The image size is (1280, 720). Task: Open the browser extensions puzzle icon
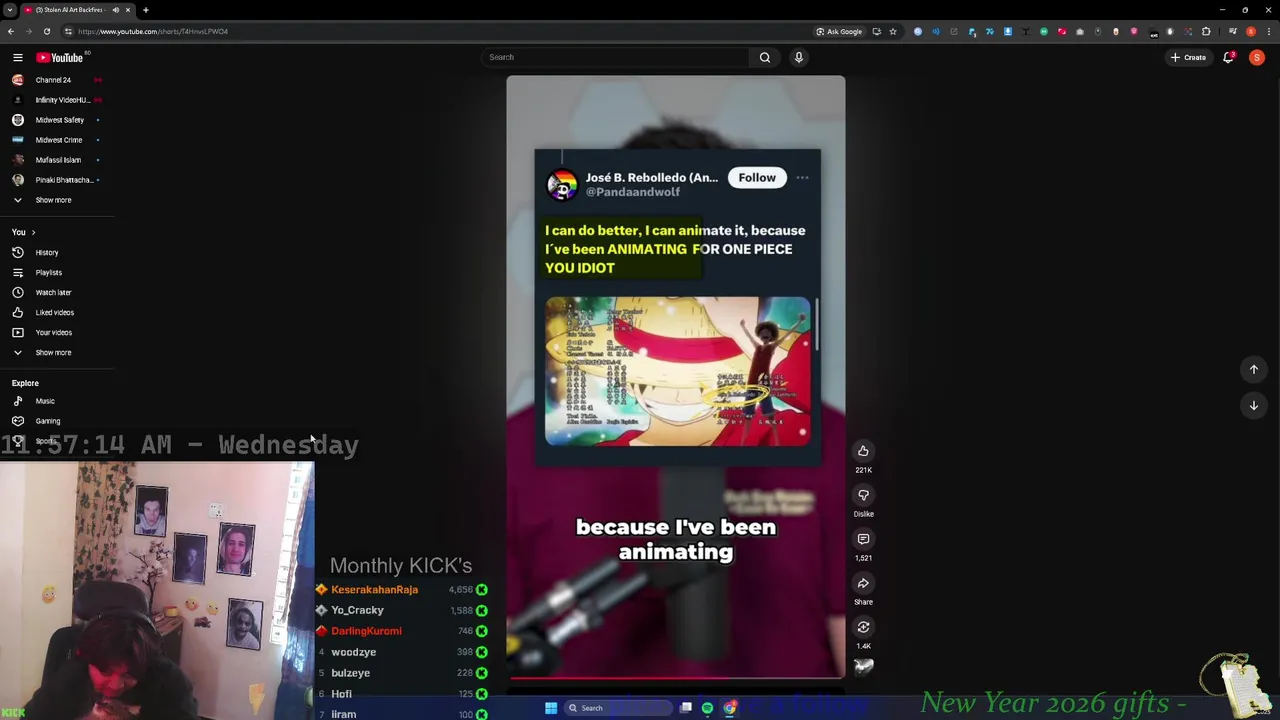point(1206,31)
